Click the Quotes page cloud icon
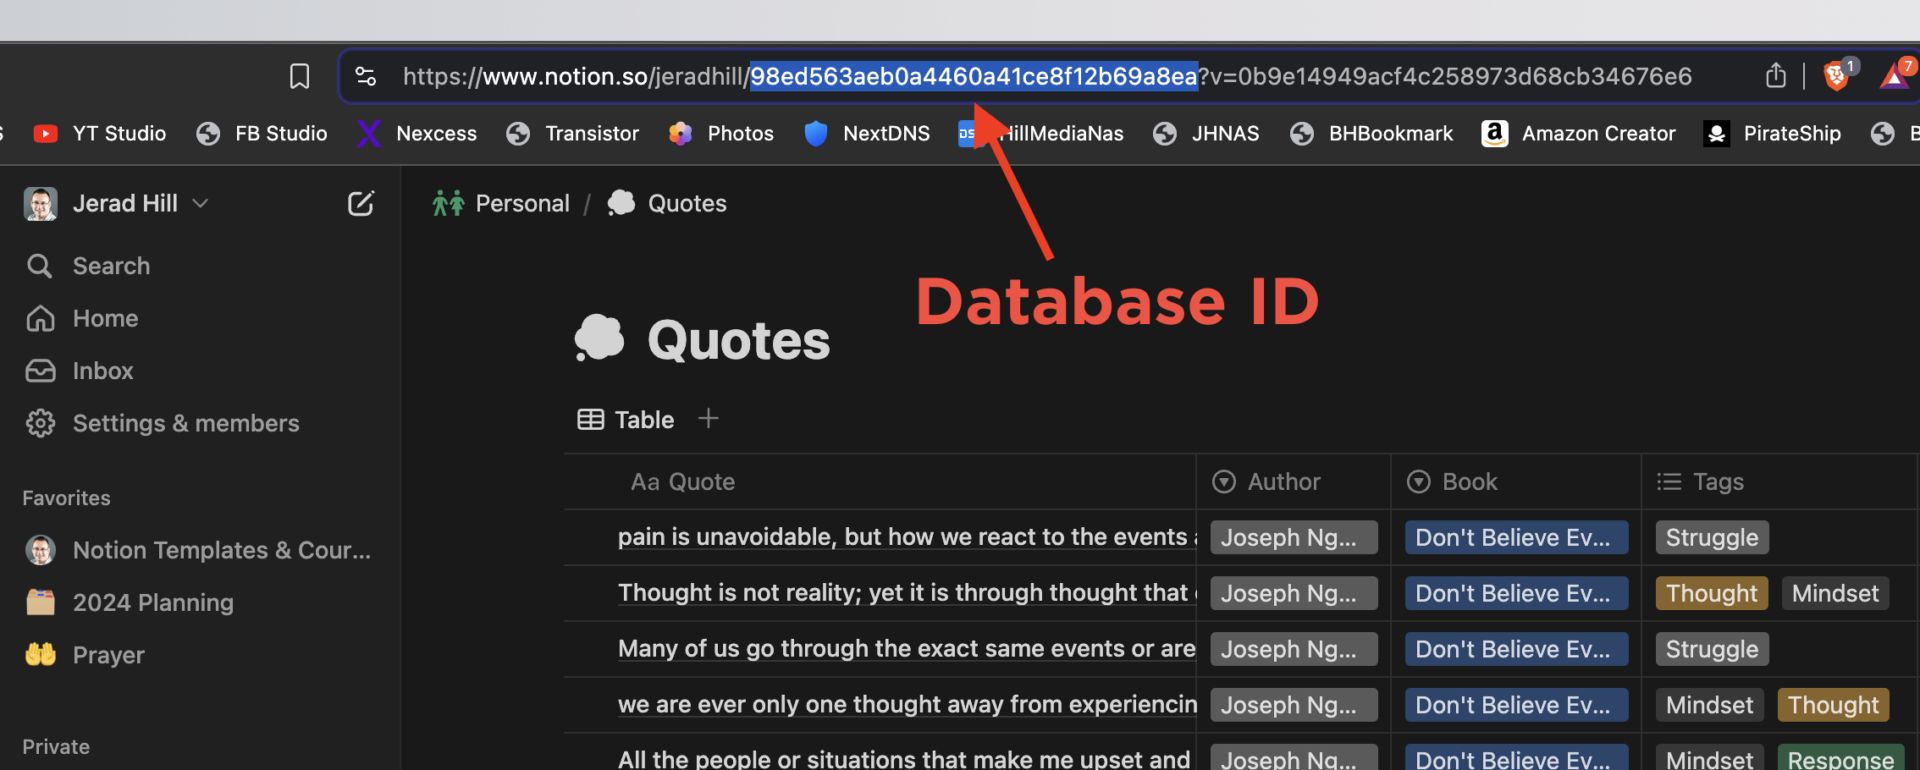This screenshot has height=770, width=1920. 599,339
